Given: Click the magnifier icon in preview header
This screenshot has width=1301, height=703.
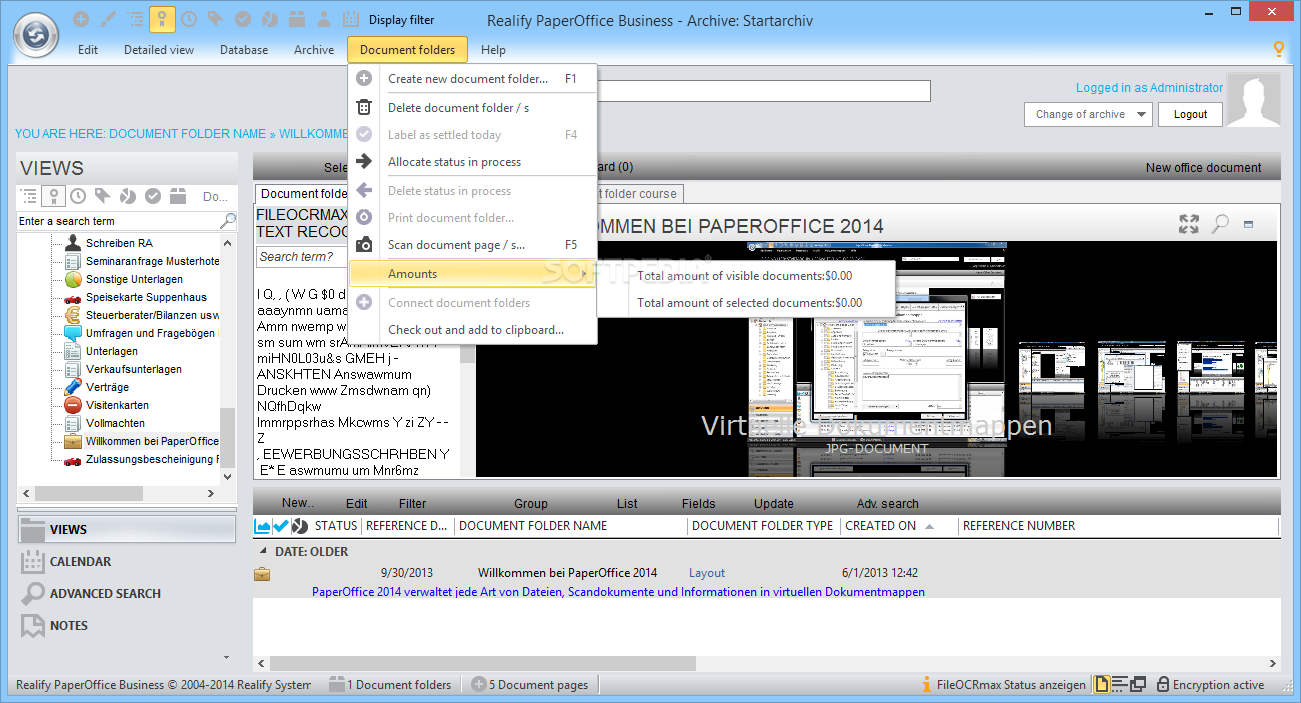Looking at the screenshot, I should [x=1220, y=225].
